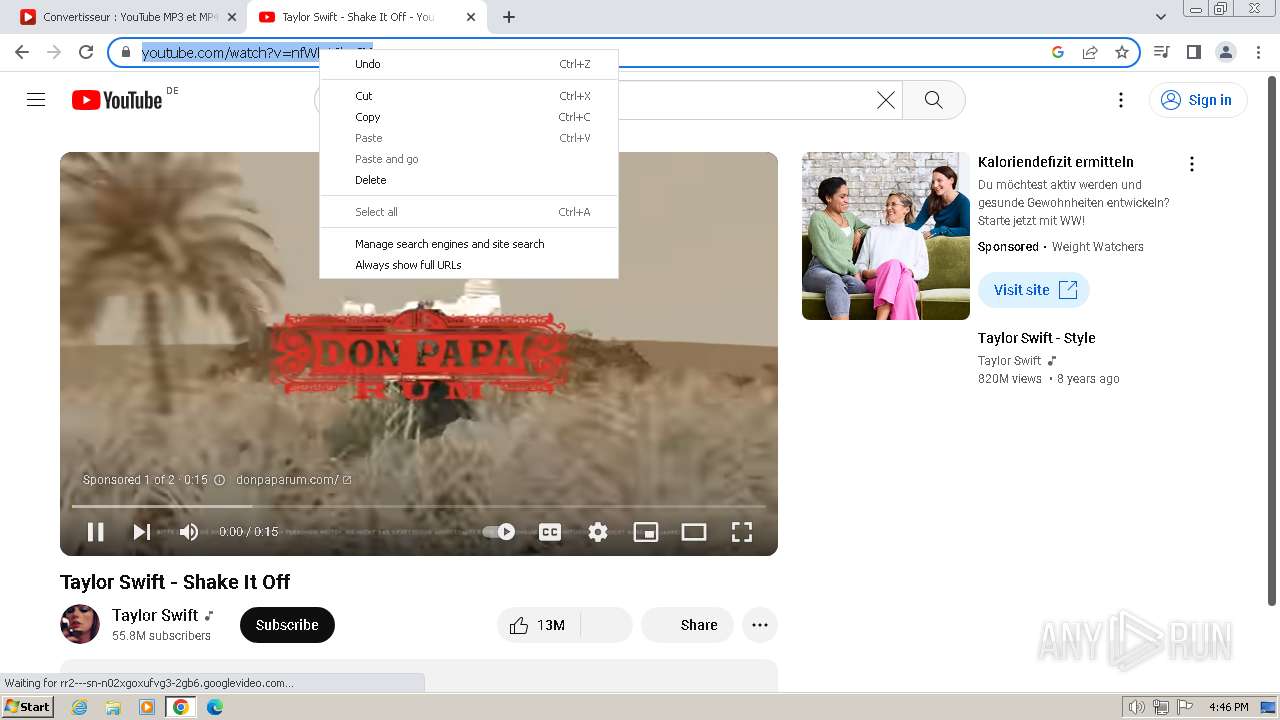The image size is (1280, 720).
Task: Select Manage search engines and site search
Action: click(469, 244)
